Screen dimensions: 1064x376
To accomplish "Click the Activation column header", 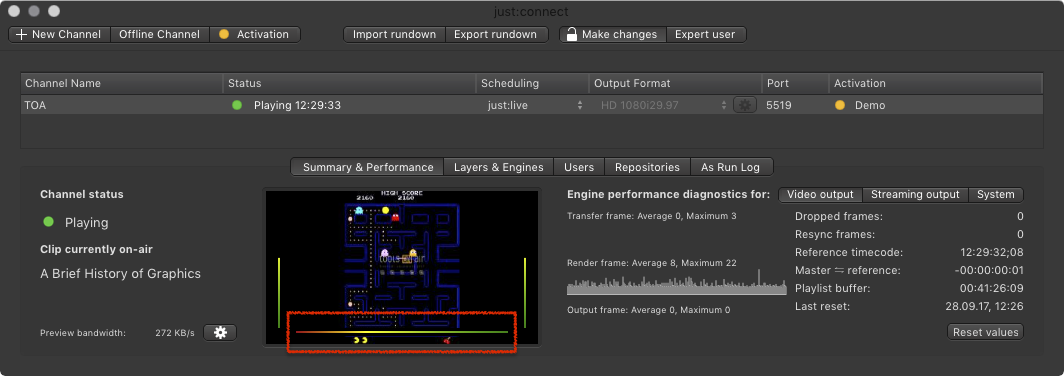I will 936,83.
